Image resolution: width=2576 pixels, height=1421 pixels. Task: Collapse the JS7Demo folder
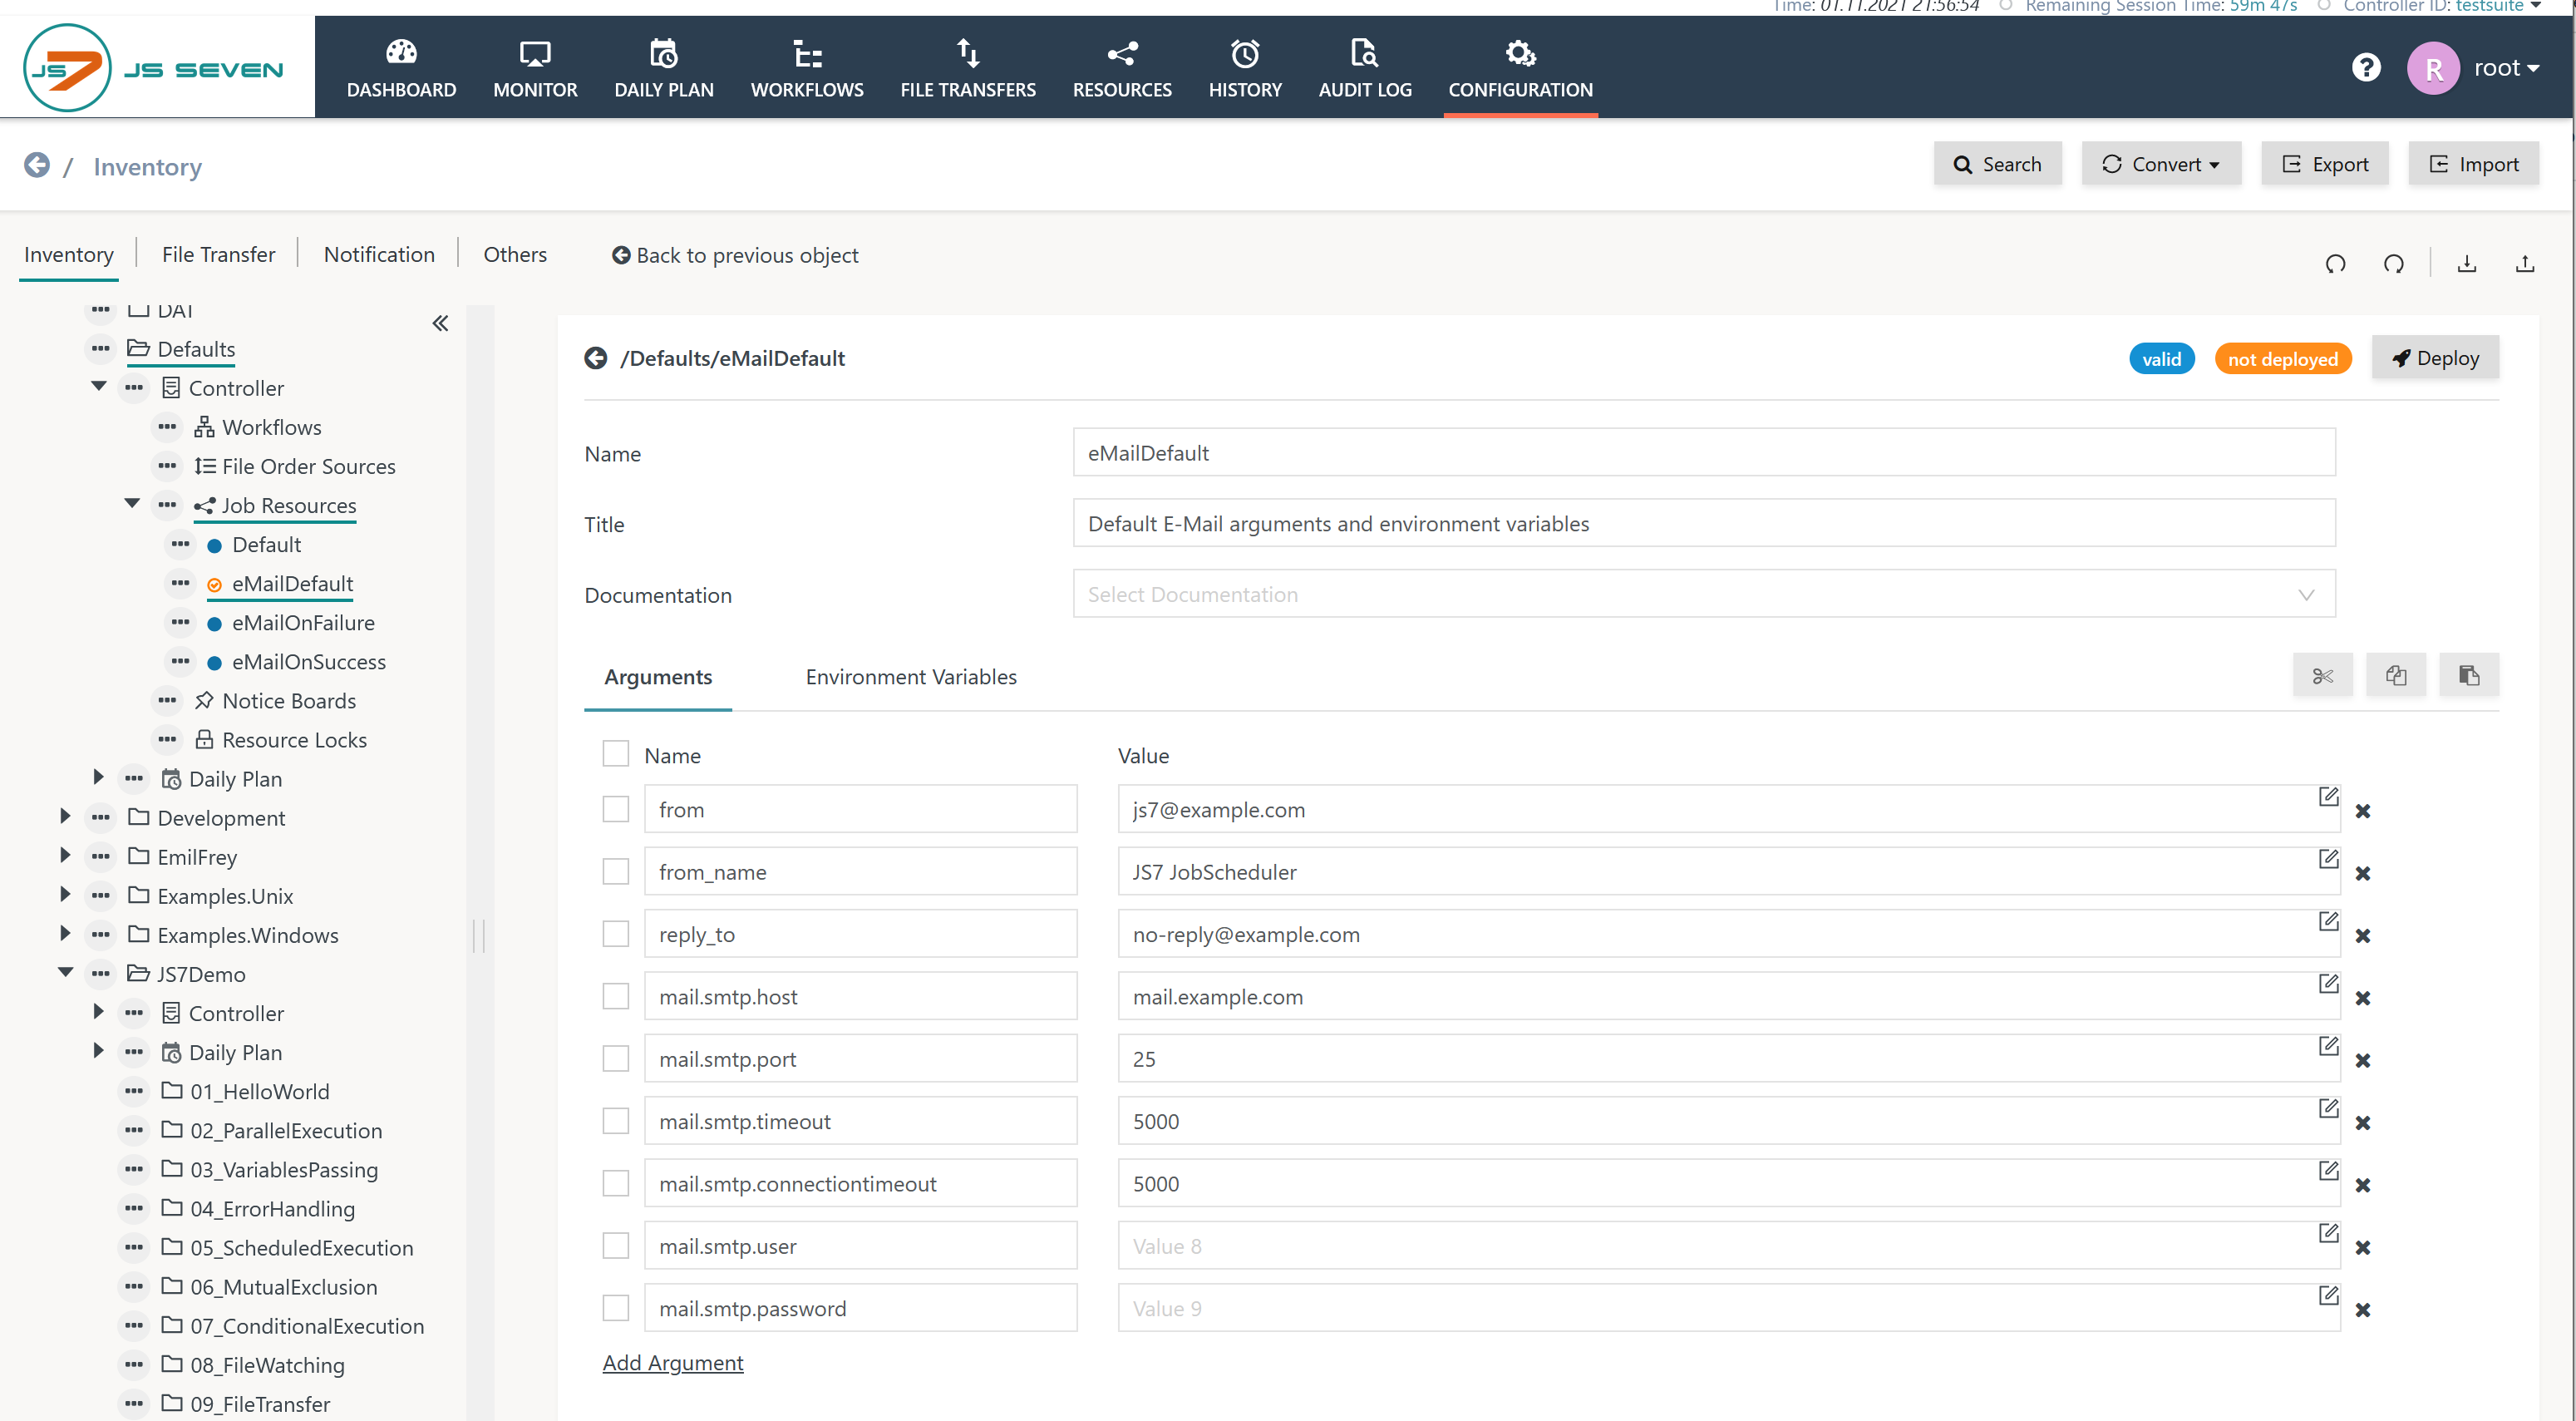65,972
